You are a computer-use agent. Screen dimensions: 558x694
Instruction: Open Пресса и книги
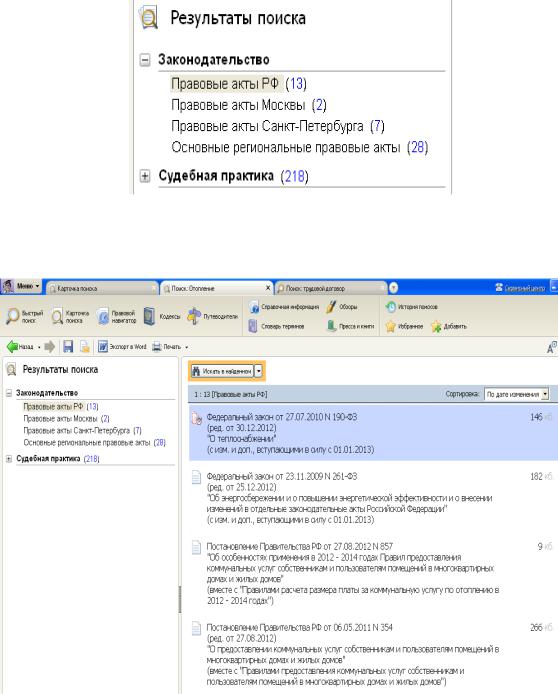pos(350,326)
